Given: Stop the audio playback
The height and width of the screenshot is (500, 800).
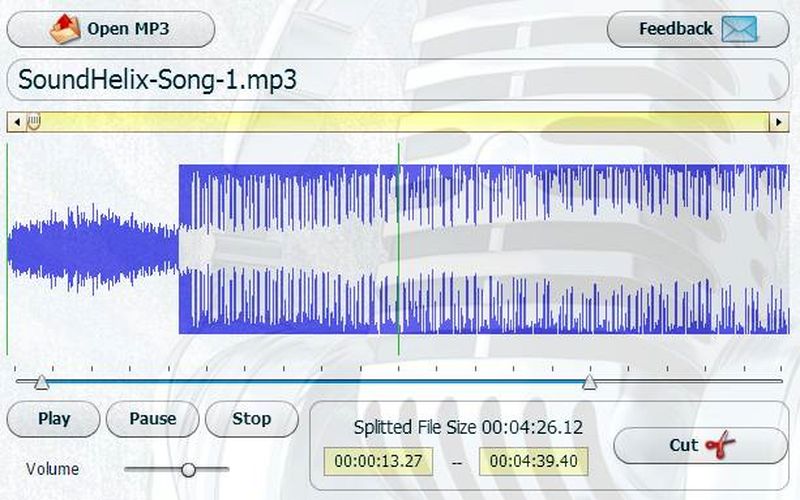Looking at the screenshot, I should click(252, 419).
